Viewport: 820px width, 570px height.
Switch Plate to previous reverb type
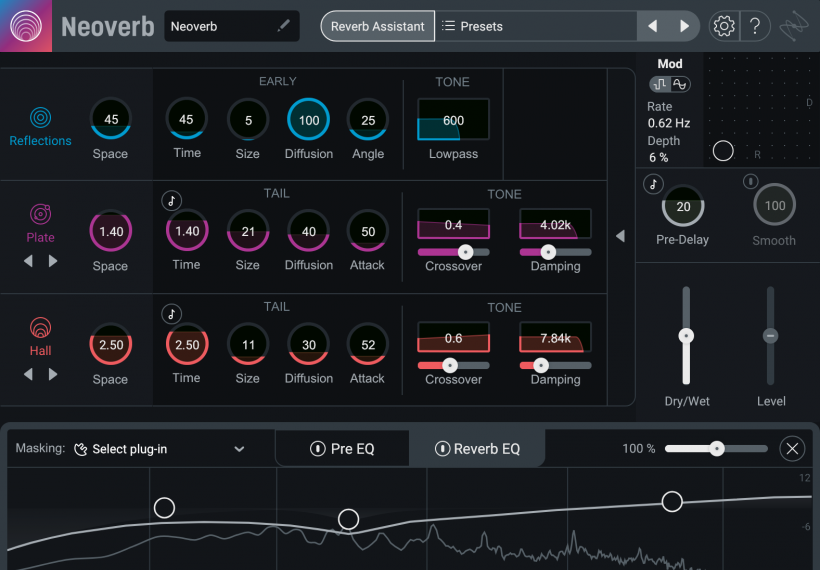click(28, 261)
